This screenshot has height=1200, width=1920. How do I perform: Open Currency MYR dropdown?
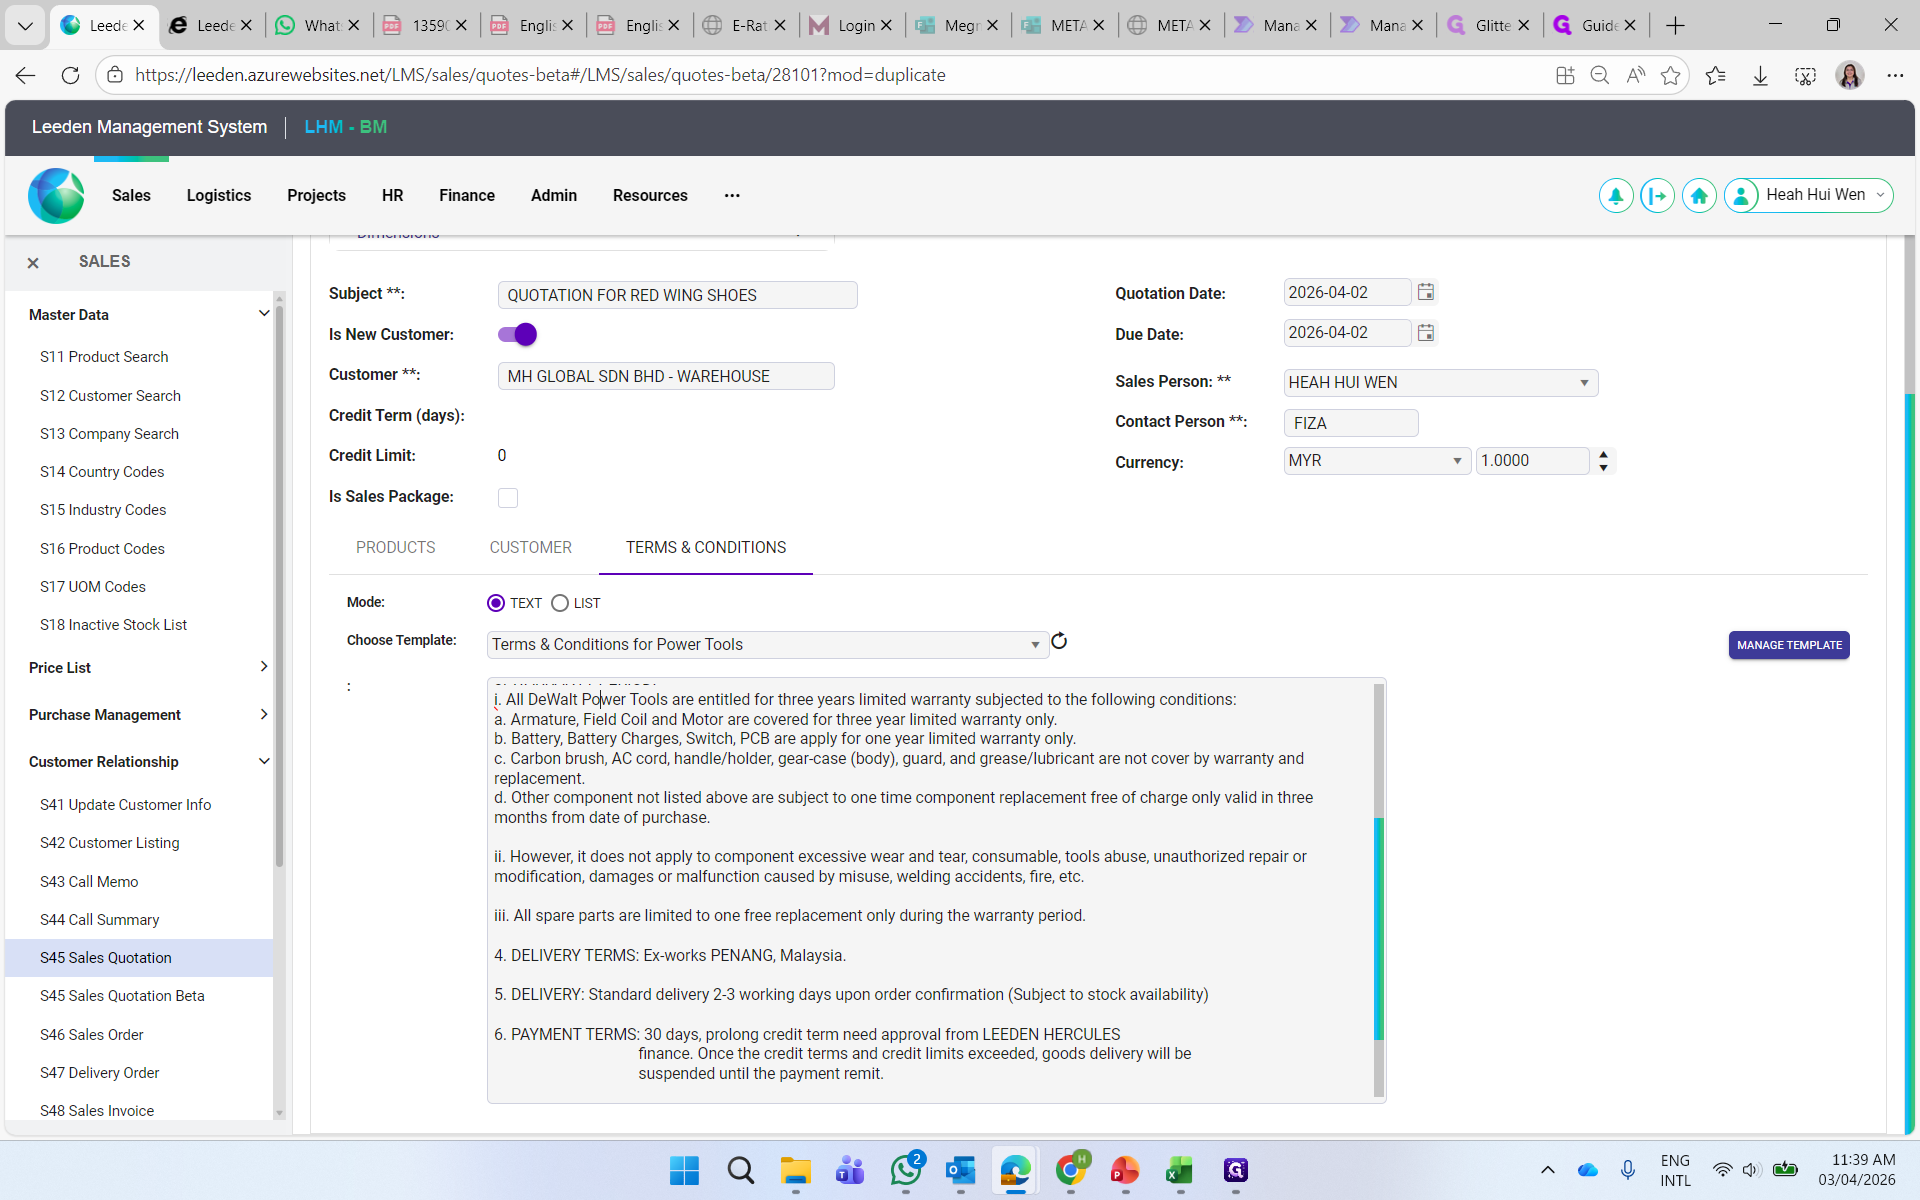1376,461
